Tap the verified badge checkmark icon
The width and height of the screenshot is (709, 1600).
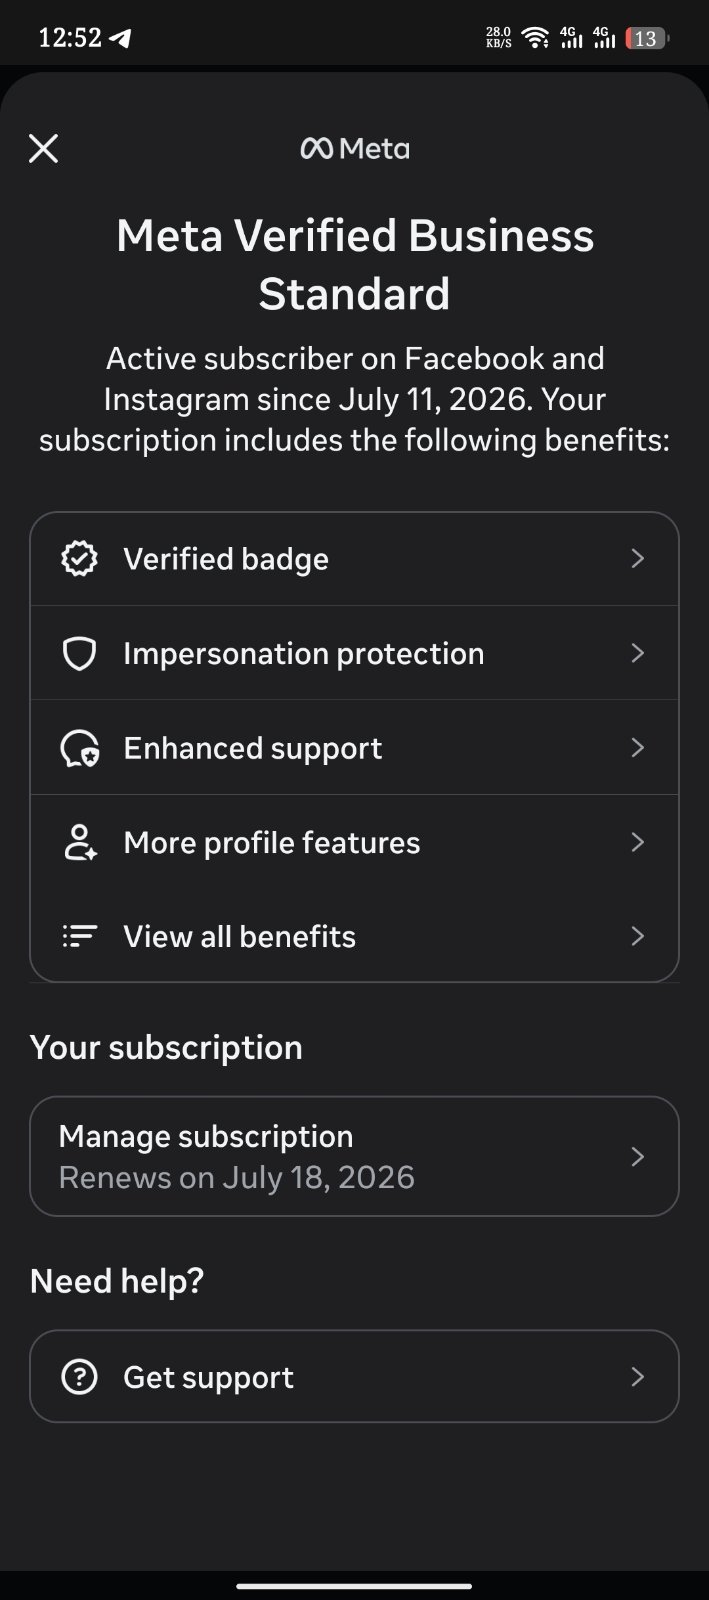[79, 559]
